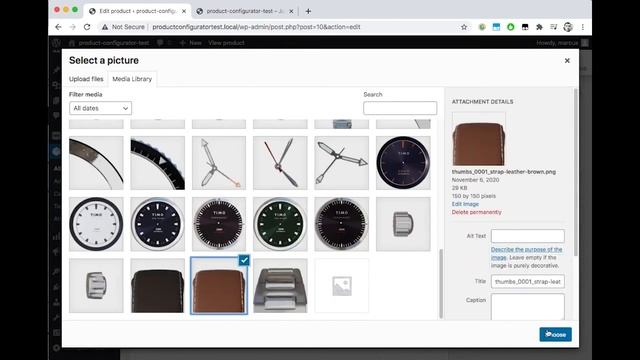Open the Describe the purpose of the image link
Image resolution: width=640 pixels, height=360 pixels.
[x=526, y=253]
